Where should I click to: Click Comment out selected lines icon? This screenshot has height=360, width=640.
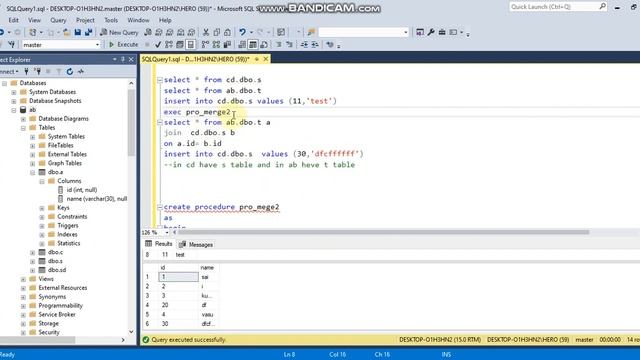coord(279,44)
